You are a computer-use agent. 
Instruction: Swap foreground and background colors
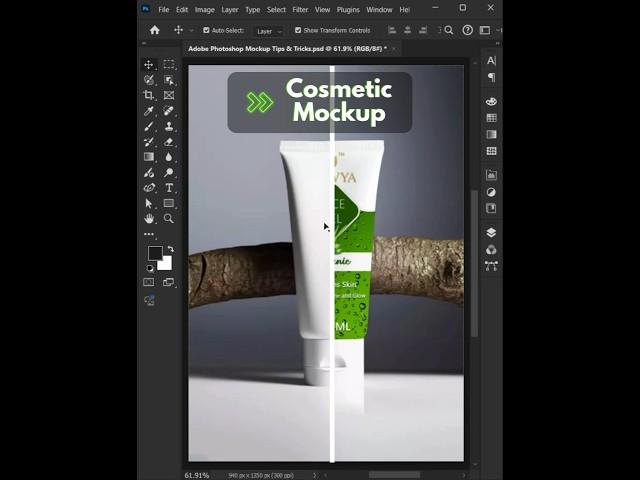tap(171, 249)
